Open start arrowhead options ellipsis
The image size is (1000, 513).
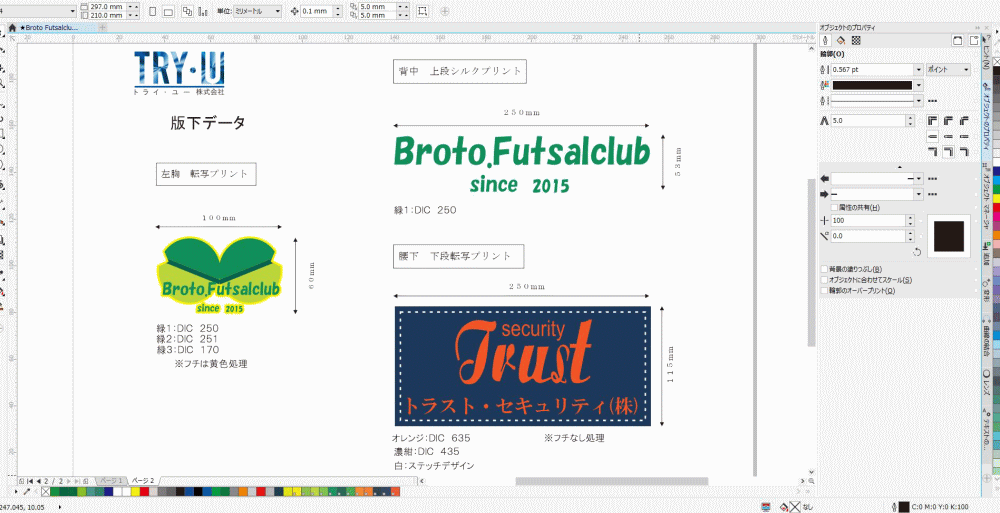(x=932, y=179)
